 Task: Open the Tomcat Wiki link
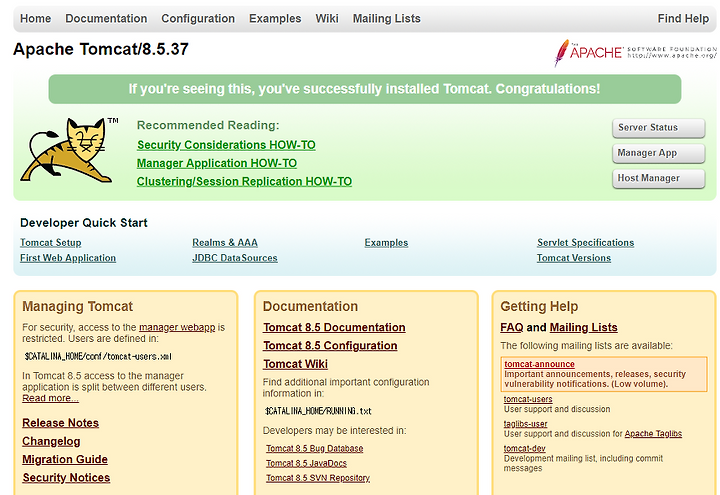click(x=295, y=364)
